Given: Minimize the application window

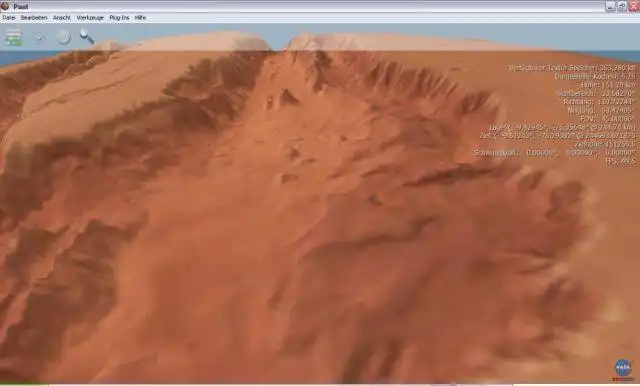Looking at the screenshot, I should [610, 6].
